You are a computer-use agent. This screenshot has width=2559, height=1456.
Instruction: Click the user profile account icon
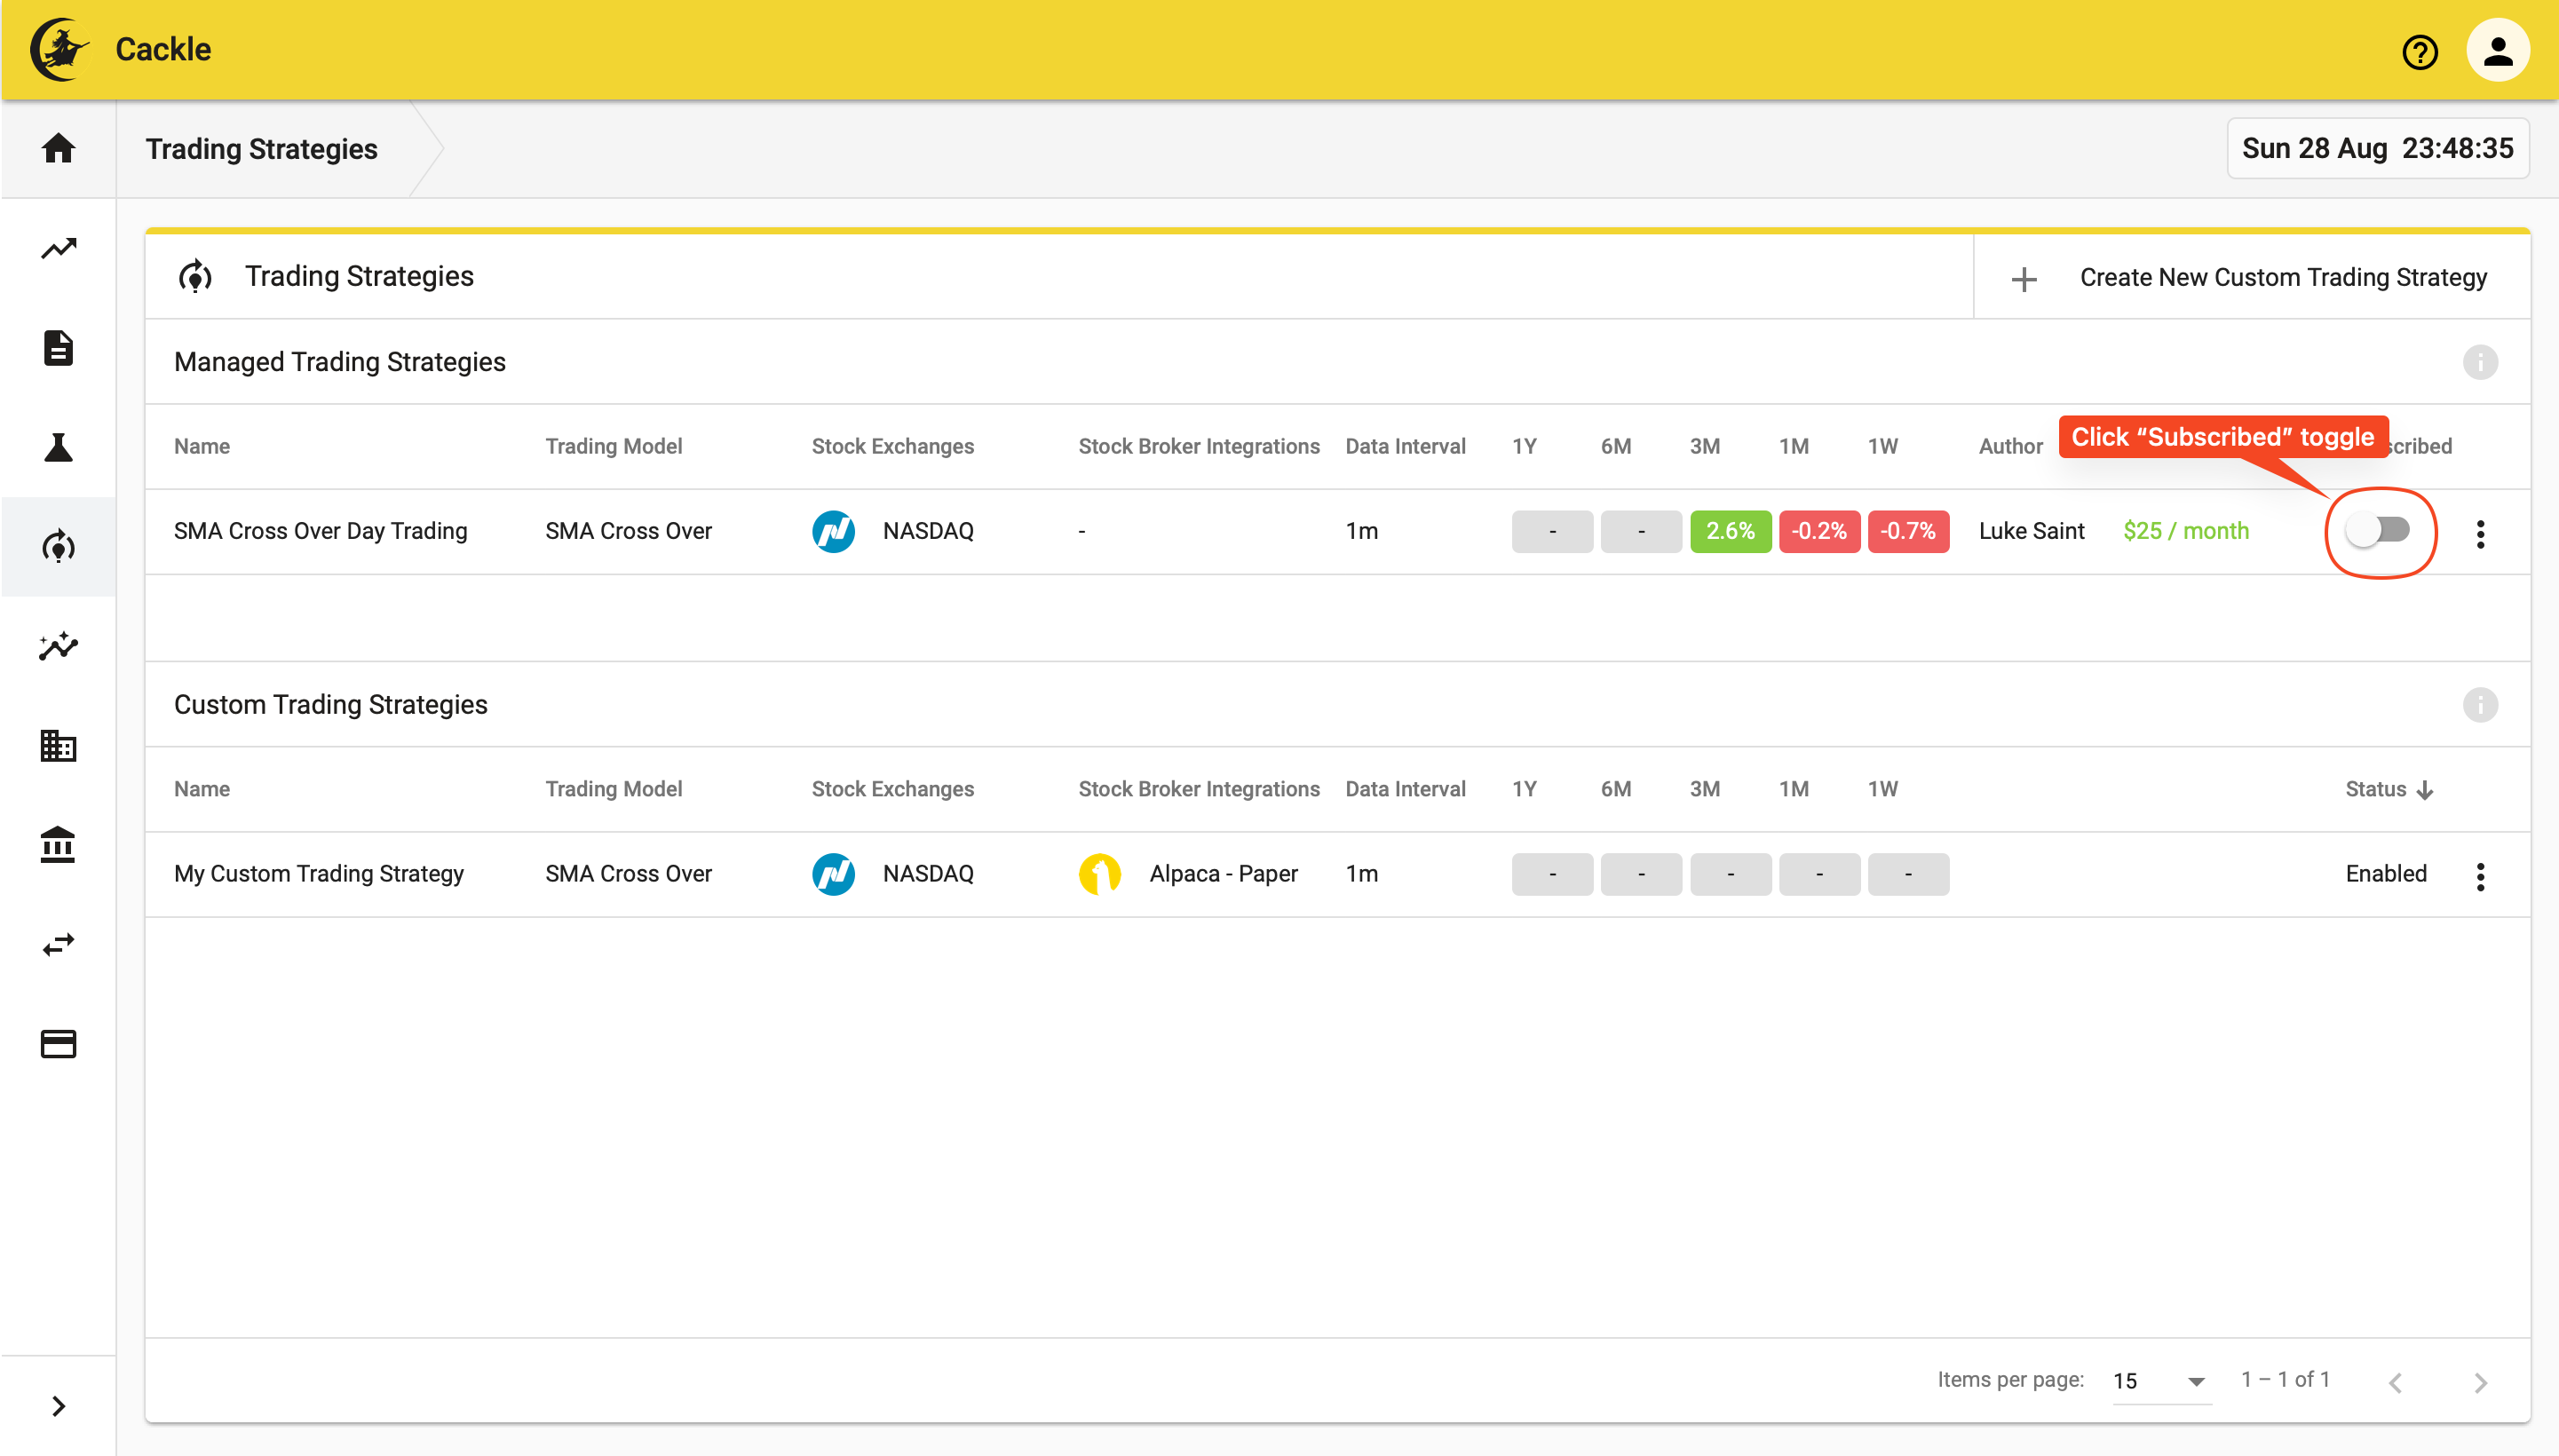pyautogui.click(x=2500, y=49)
